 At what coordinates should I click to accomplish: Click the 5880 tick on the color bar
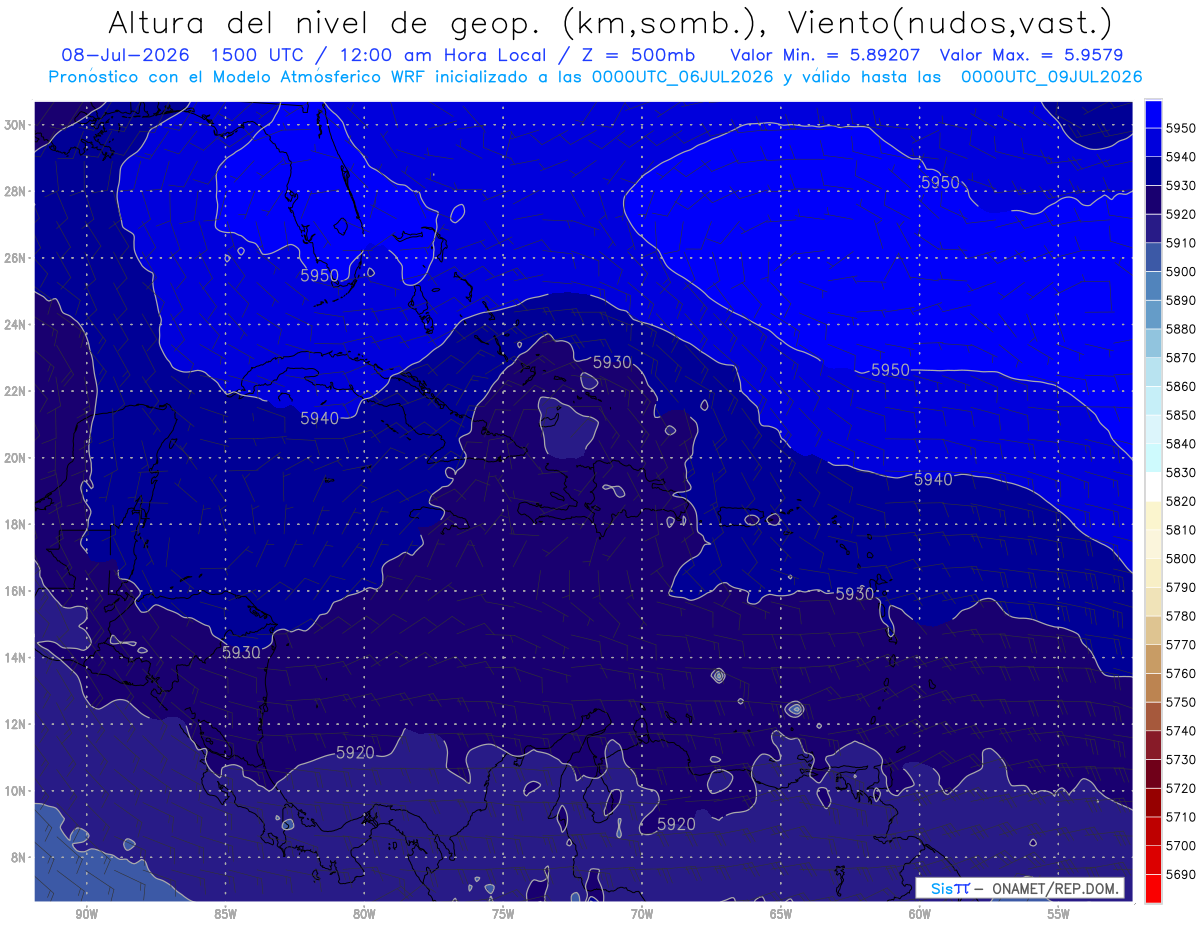pyautogui.click(x=1181, y=328)
